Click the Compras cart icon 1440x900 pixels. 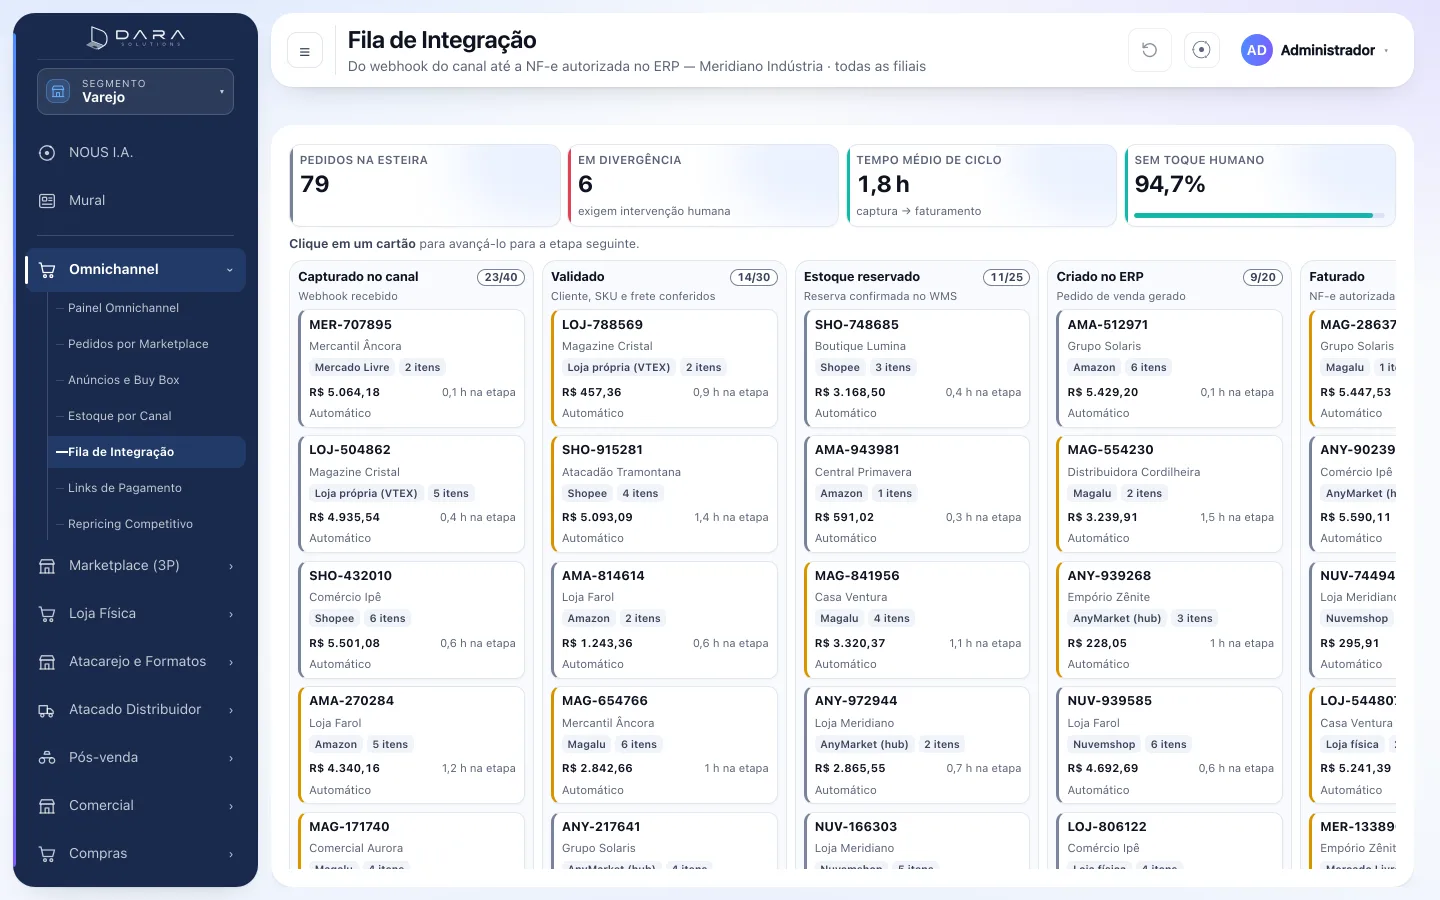tap(47, 854)
